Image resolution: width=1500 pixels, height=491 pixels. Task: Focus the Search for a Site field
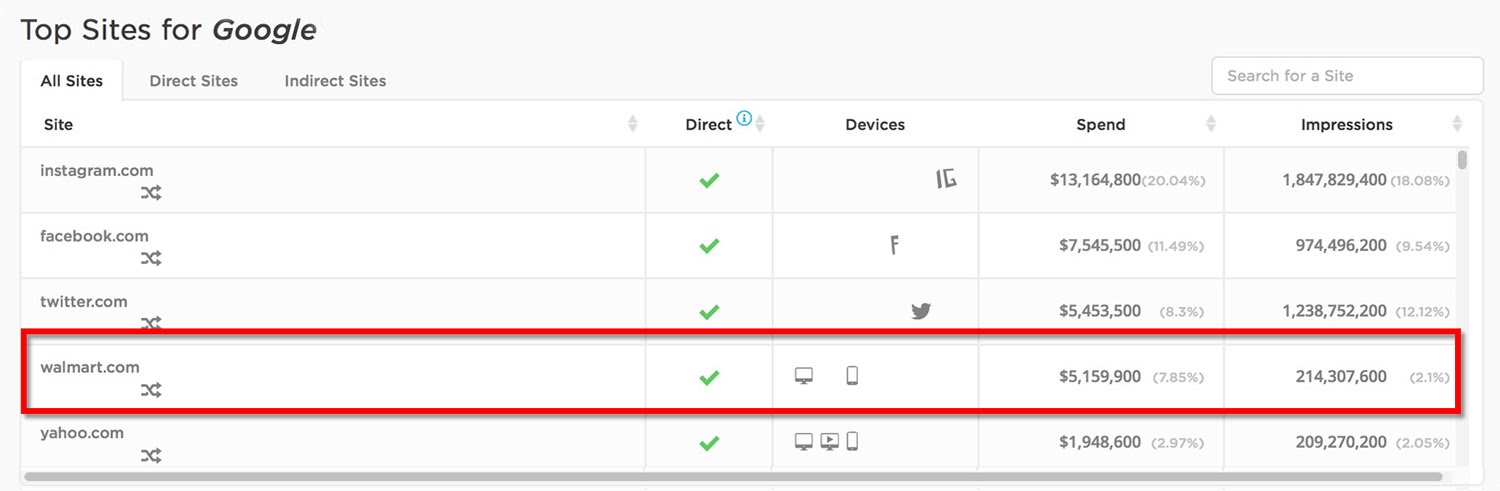click(1347, 76)
